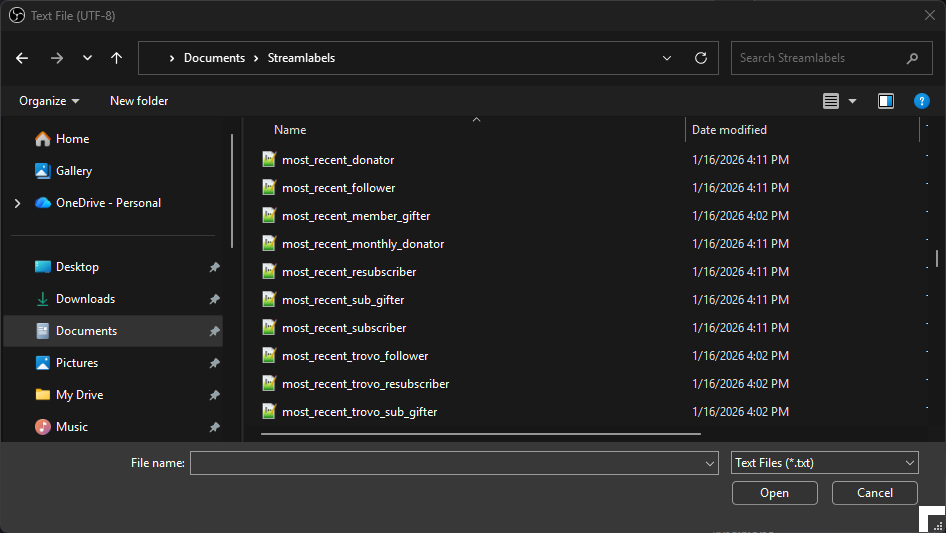This screenshot has height=533, width=946.
Task: Sort files by Date modified column
Action: click(730, 130)
